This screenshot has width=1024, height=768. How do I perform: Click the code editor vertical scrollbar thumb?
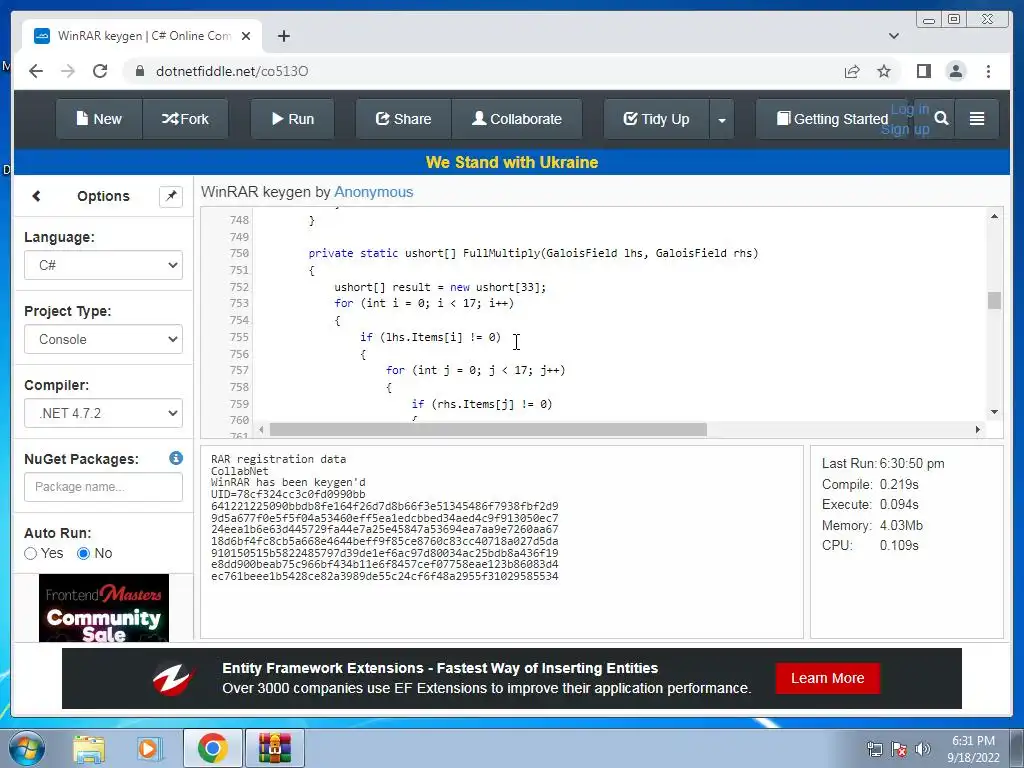pyautogui.click(x=994, y=300)
